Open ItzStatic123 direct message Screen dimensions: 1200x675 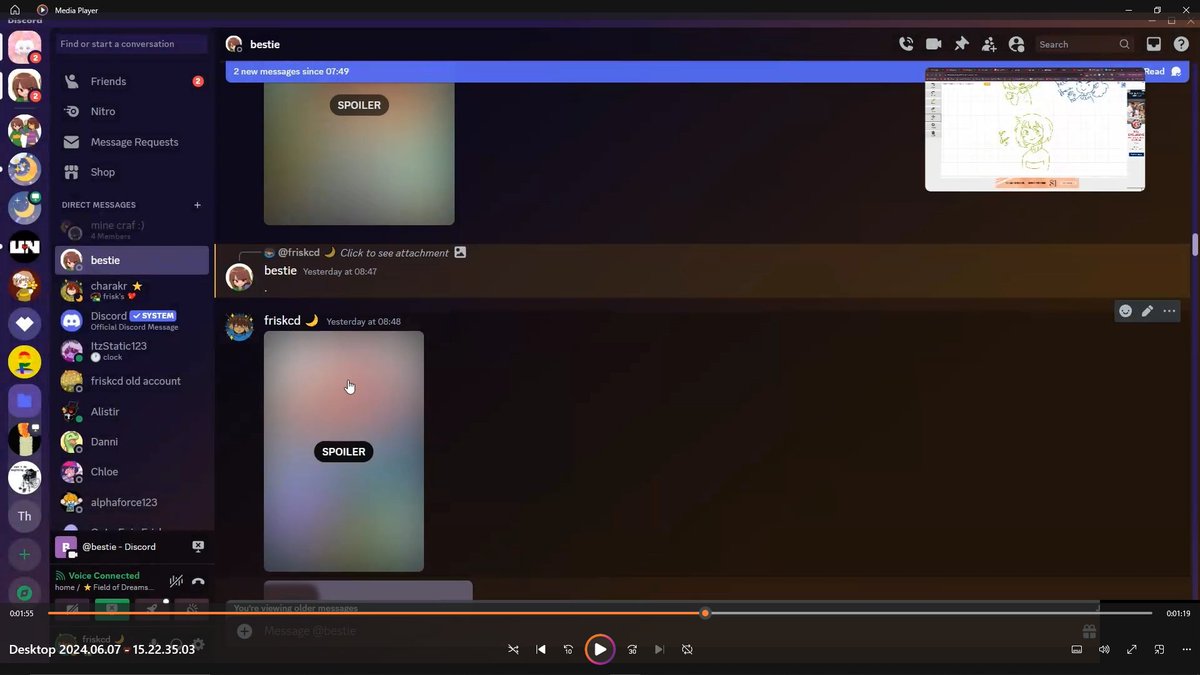(132, 351)
